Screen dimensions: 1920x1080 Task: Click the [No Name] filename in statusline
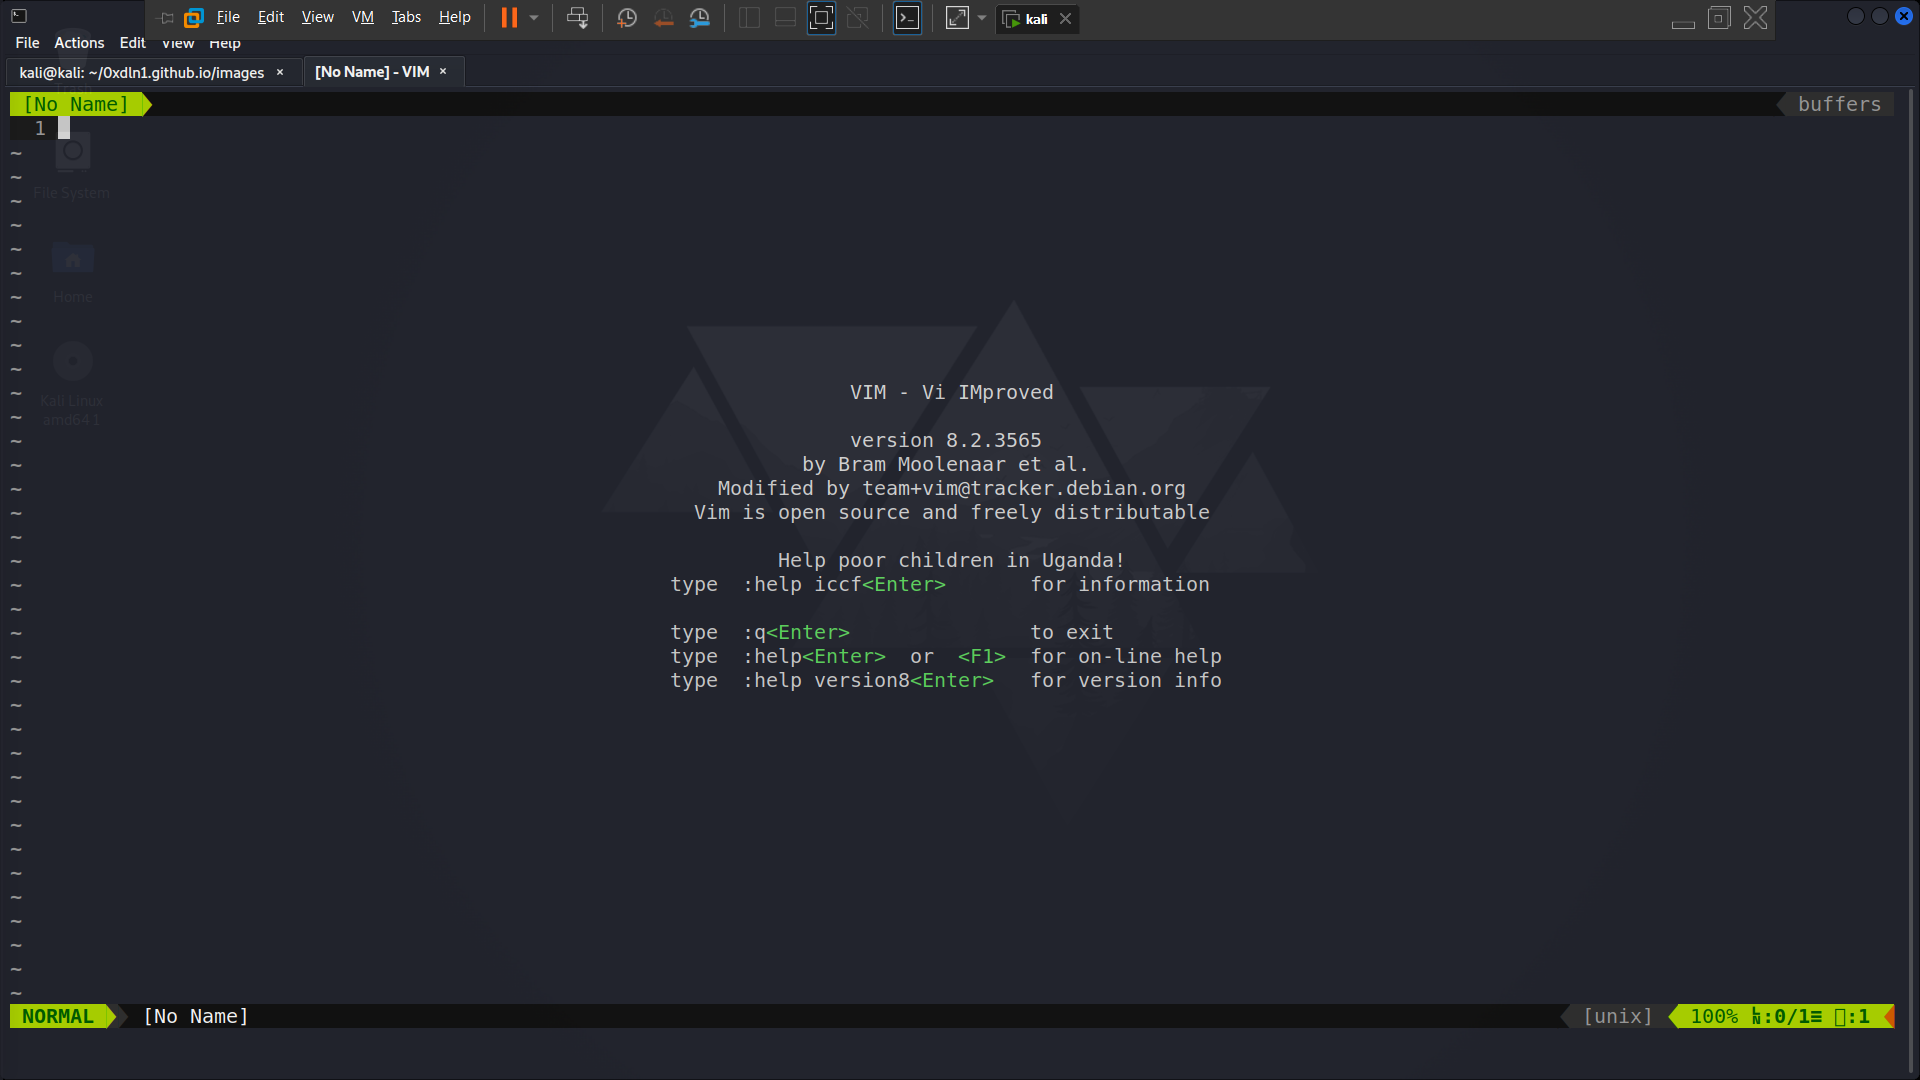click(196, 1016)
